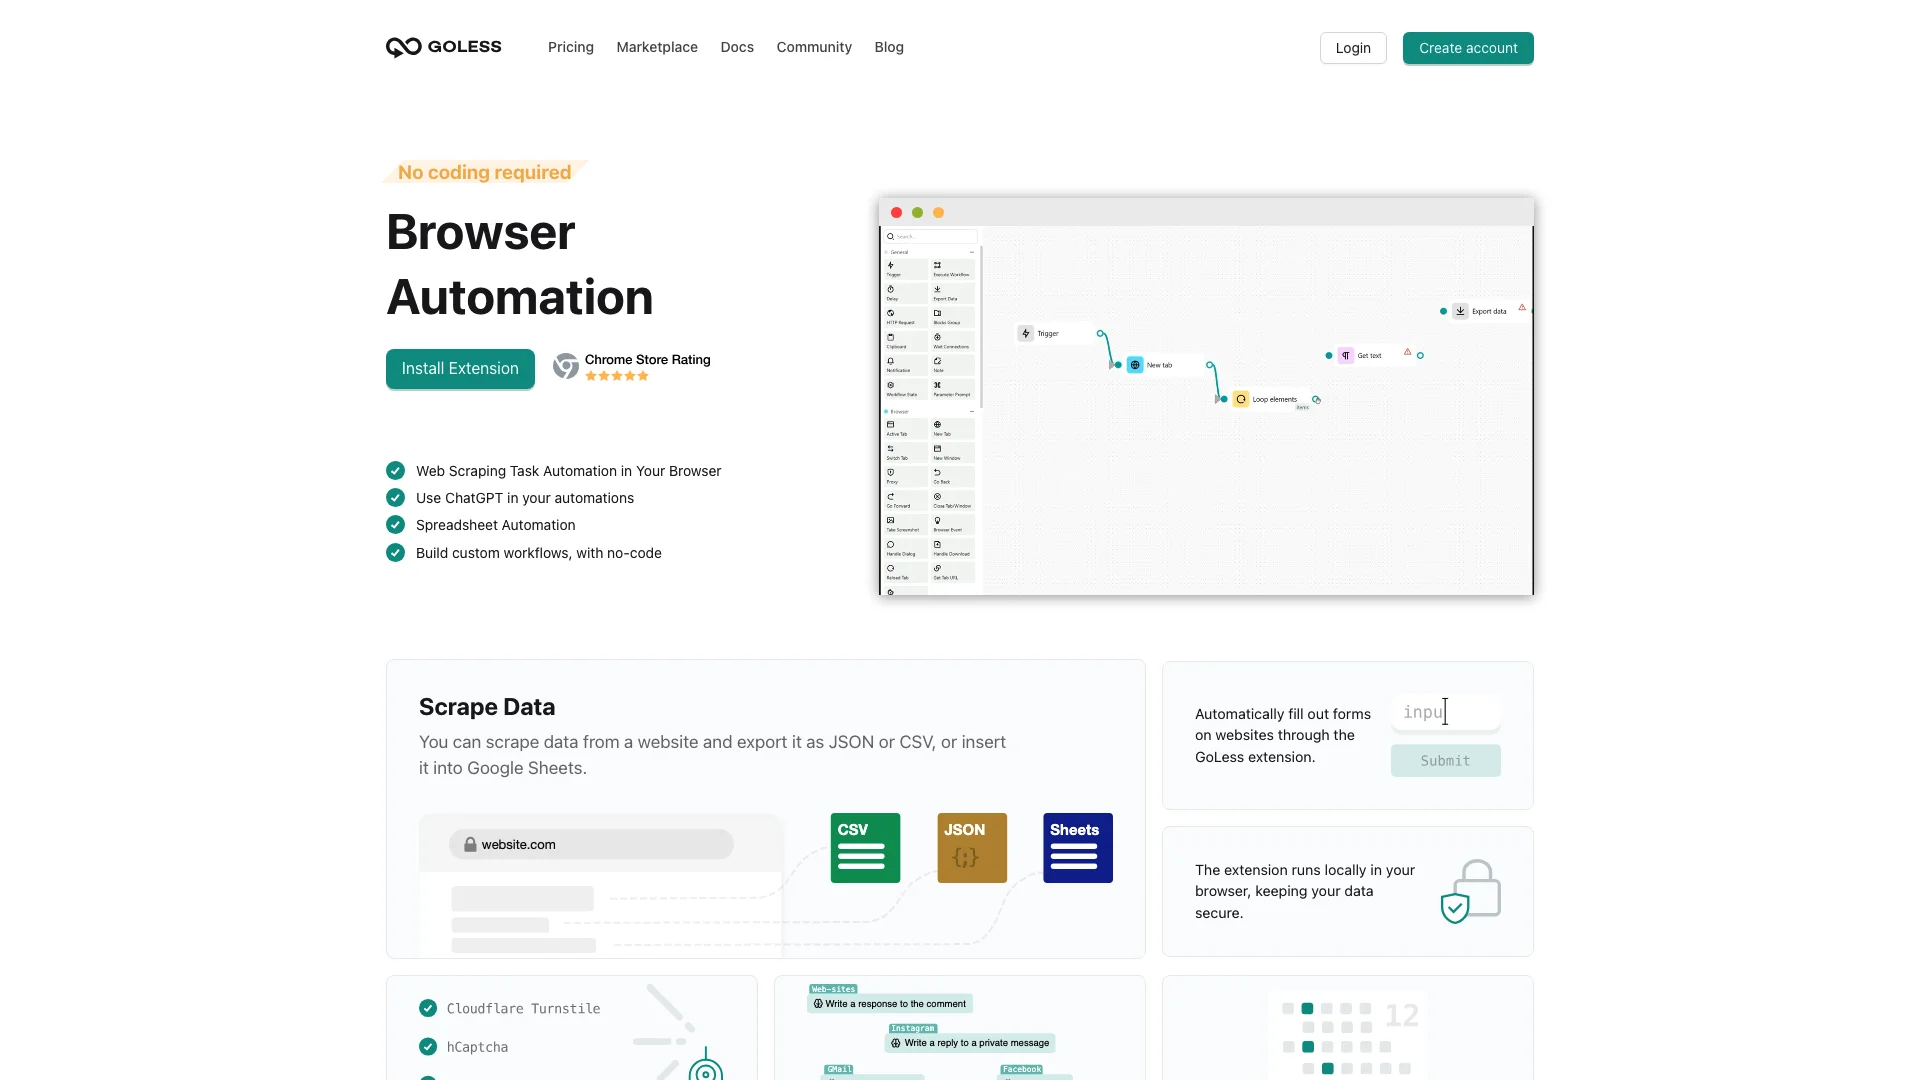1920x1080 pixels.
Task: Select the HTTP Request block
Action: pyautogui.click(x=906, y=317)
